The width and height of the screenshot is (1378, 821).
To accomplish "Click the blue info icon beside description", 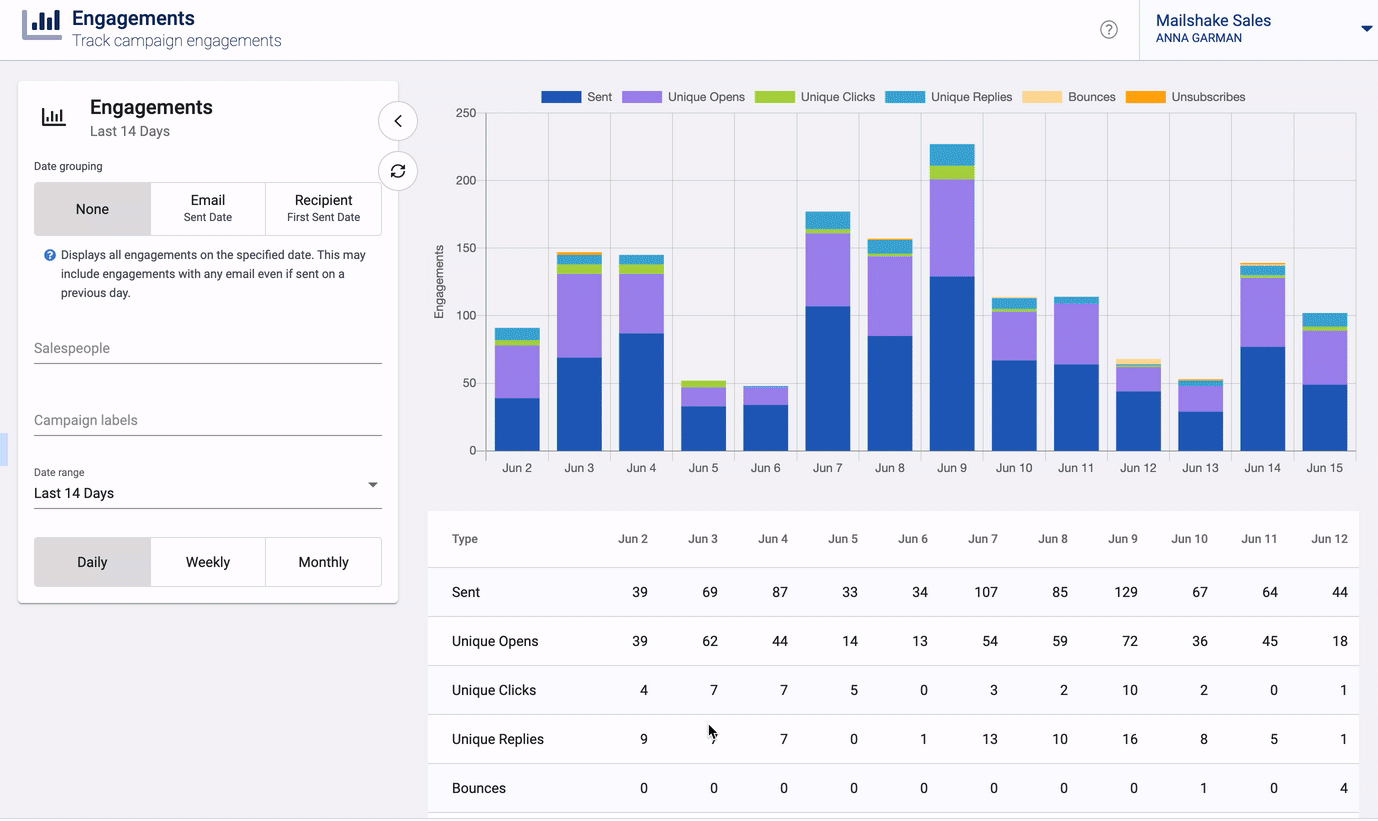I will pos(50,255).
